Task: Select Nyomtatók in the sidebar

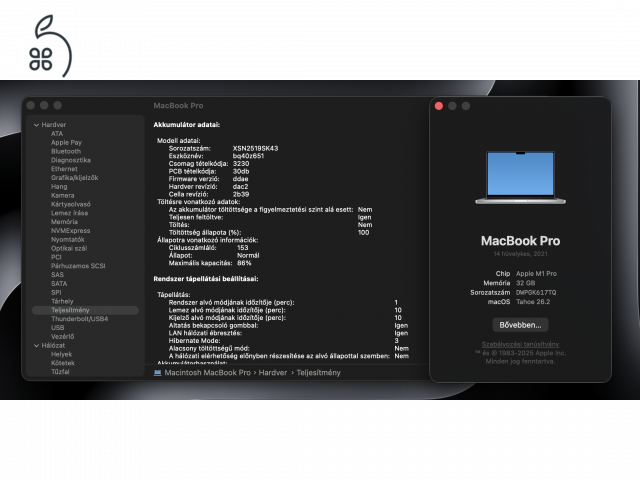Action: coord(68,240)
